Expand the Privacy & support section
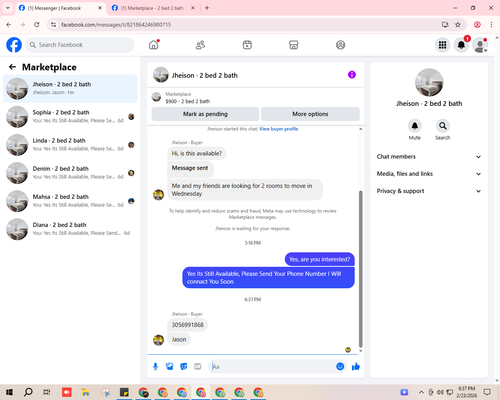Image resolution: width=500 pixels, height=400 pixels. coord(429,191)
